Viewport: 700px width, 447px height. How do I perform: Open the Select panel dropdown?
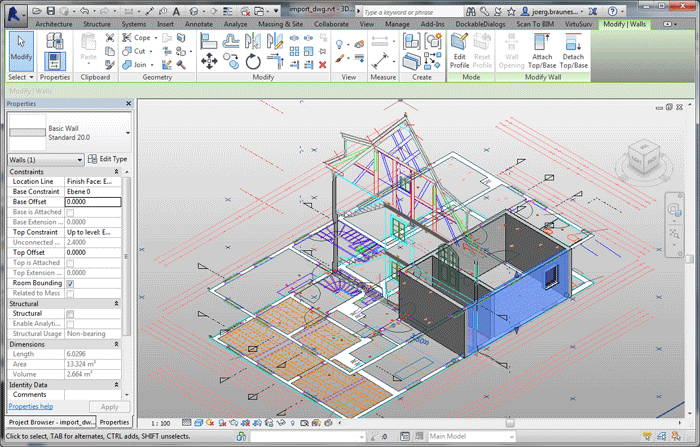(x=21, y=77)
